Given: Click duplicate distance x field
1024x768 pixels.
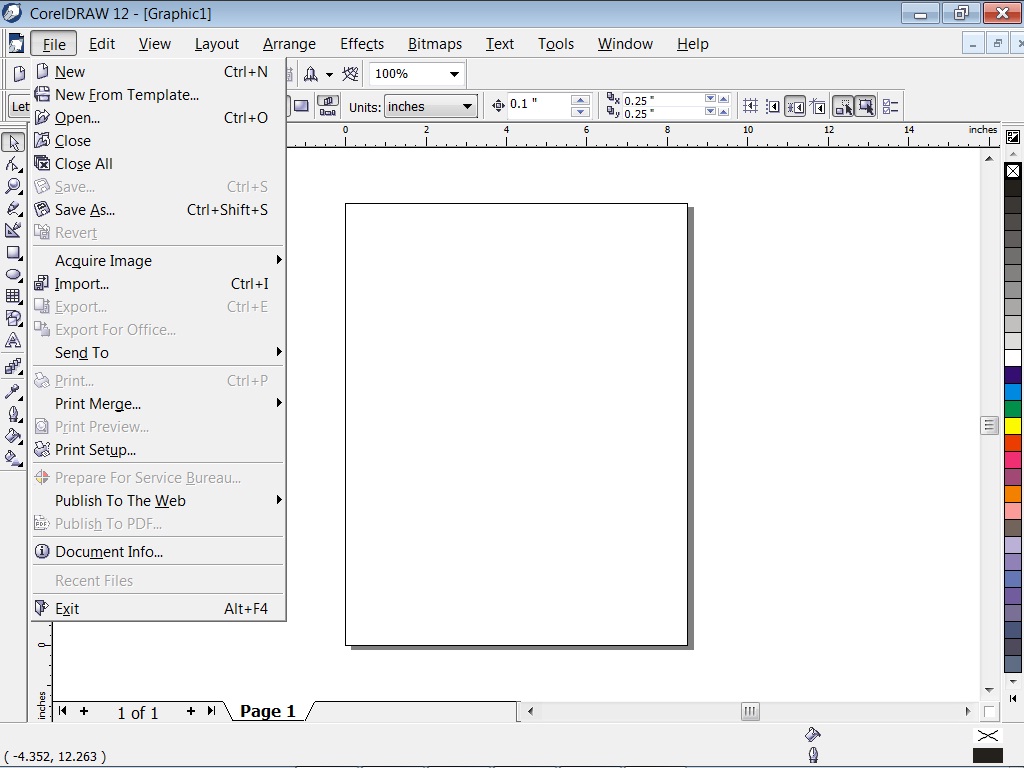Looking at the screenshot, I should click(663, 100).
